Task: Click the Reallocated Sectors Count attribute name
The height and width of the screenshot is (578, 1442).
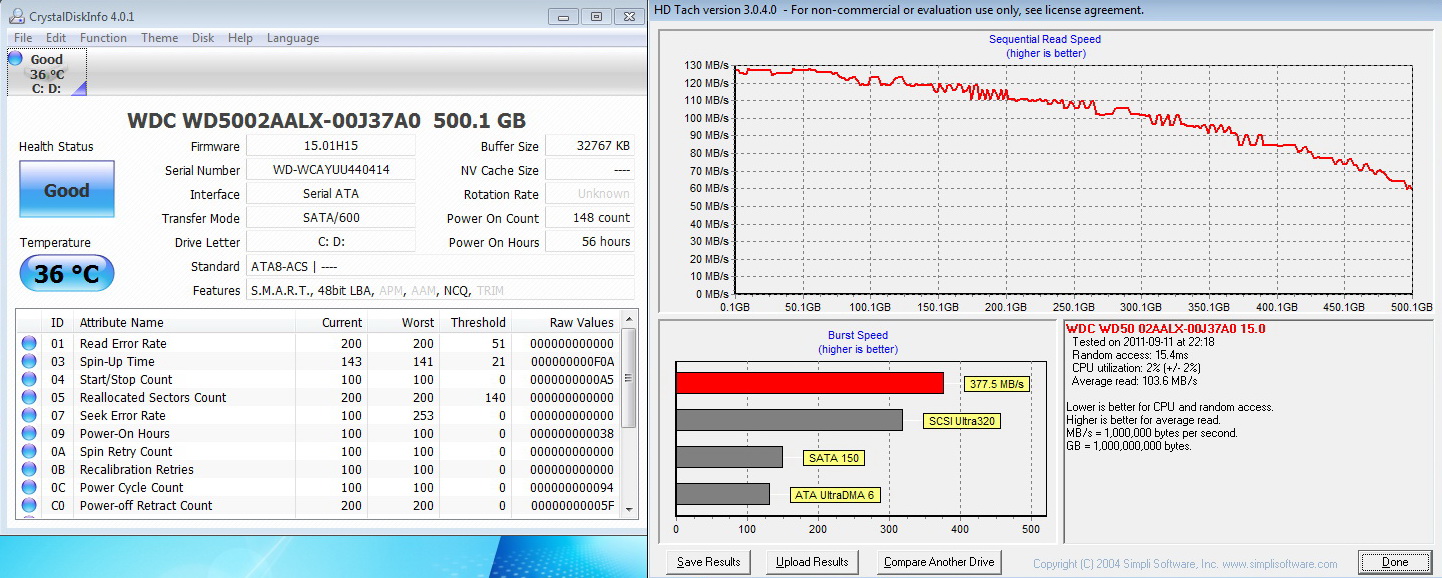Action: tap(153, 397)
